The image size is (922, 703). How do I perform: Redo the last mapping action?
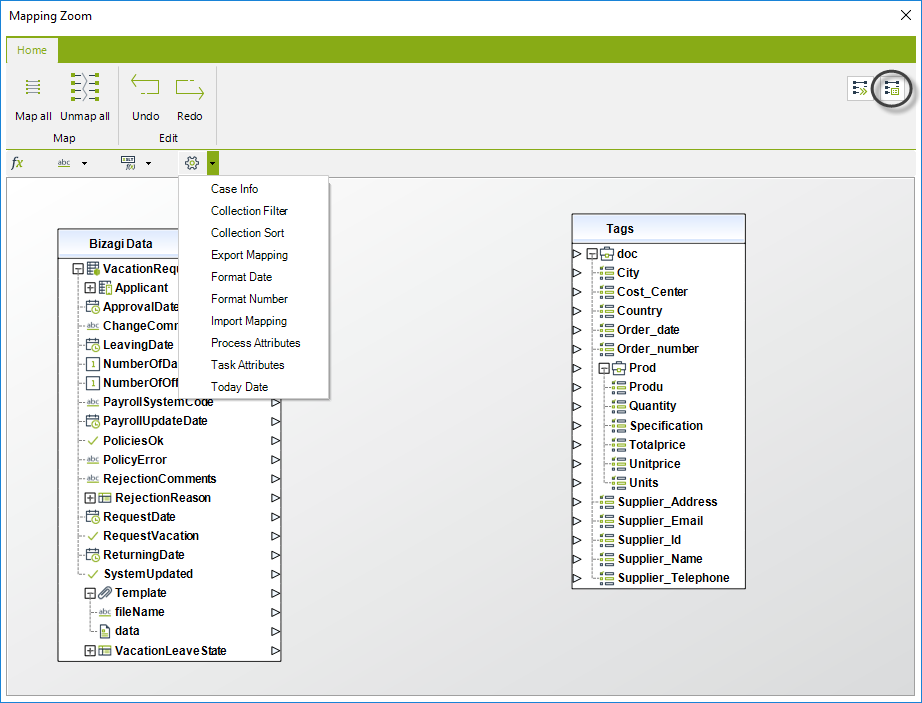(x=189, y=88)
